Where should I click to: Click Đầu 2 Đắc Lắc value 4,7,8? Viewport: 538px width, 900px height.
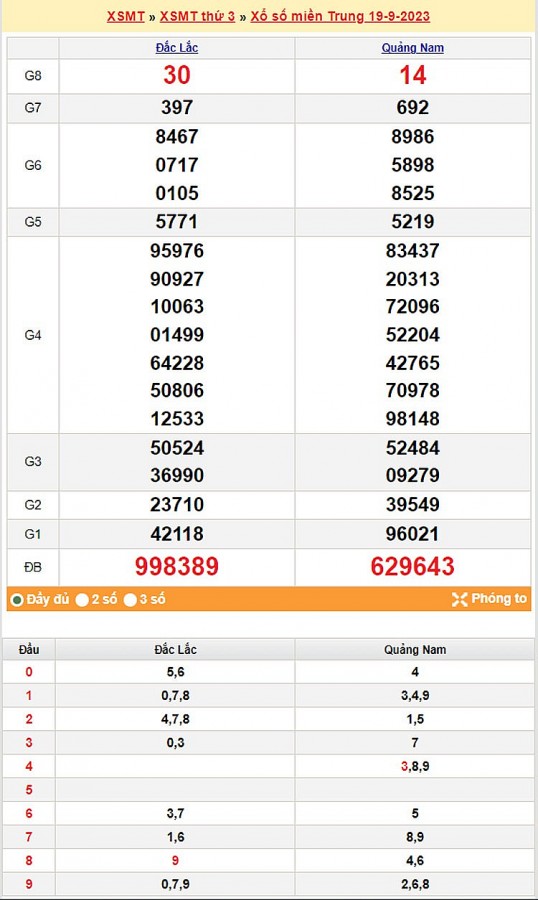(176, 719)
